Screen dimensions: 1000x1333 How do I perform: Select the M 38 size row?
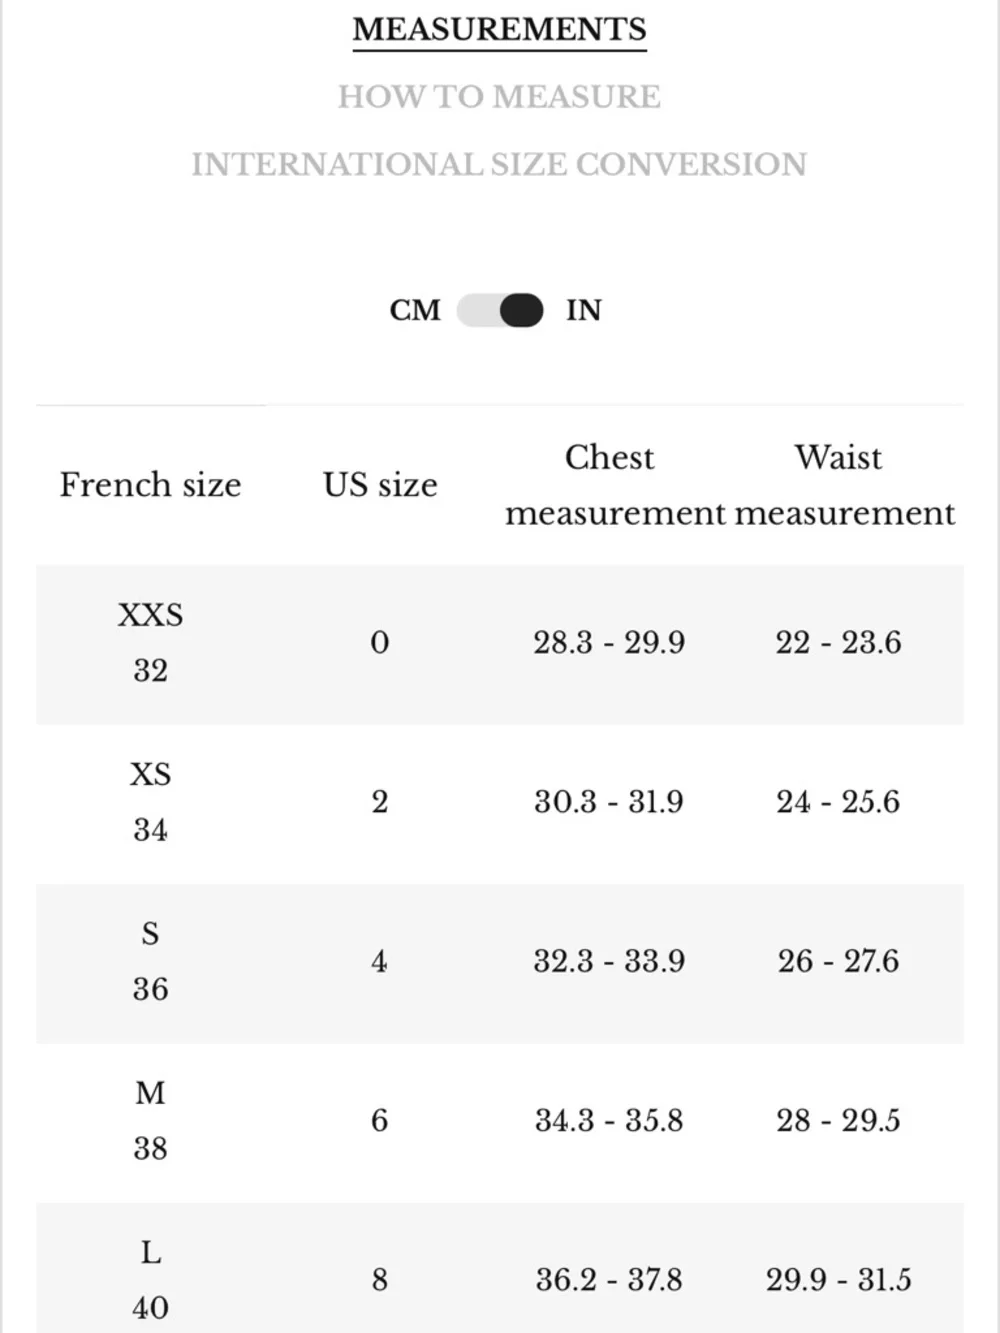[x=500, y=1122]
